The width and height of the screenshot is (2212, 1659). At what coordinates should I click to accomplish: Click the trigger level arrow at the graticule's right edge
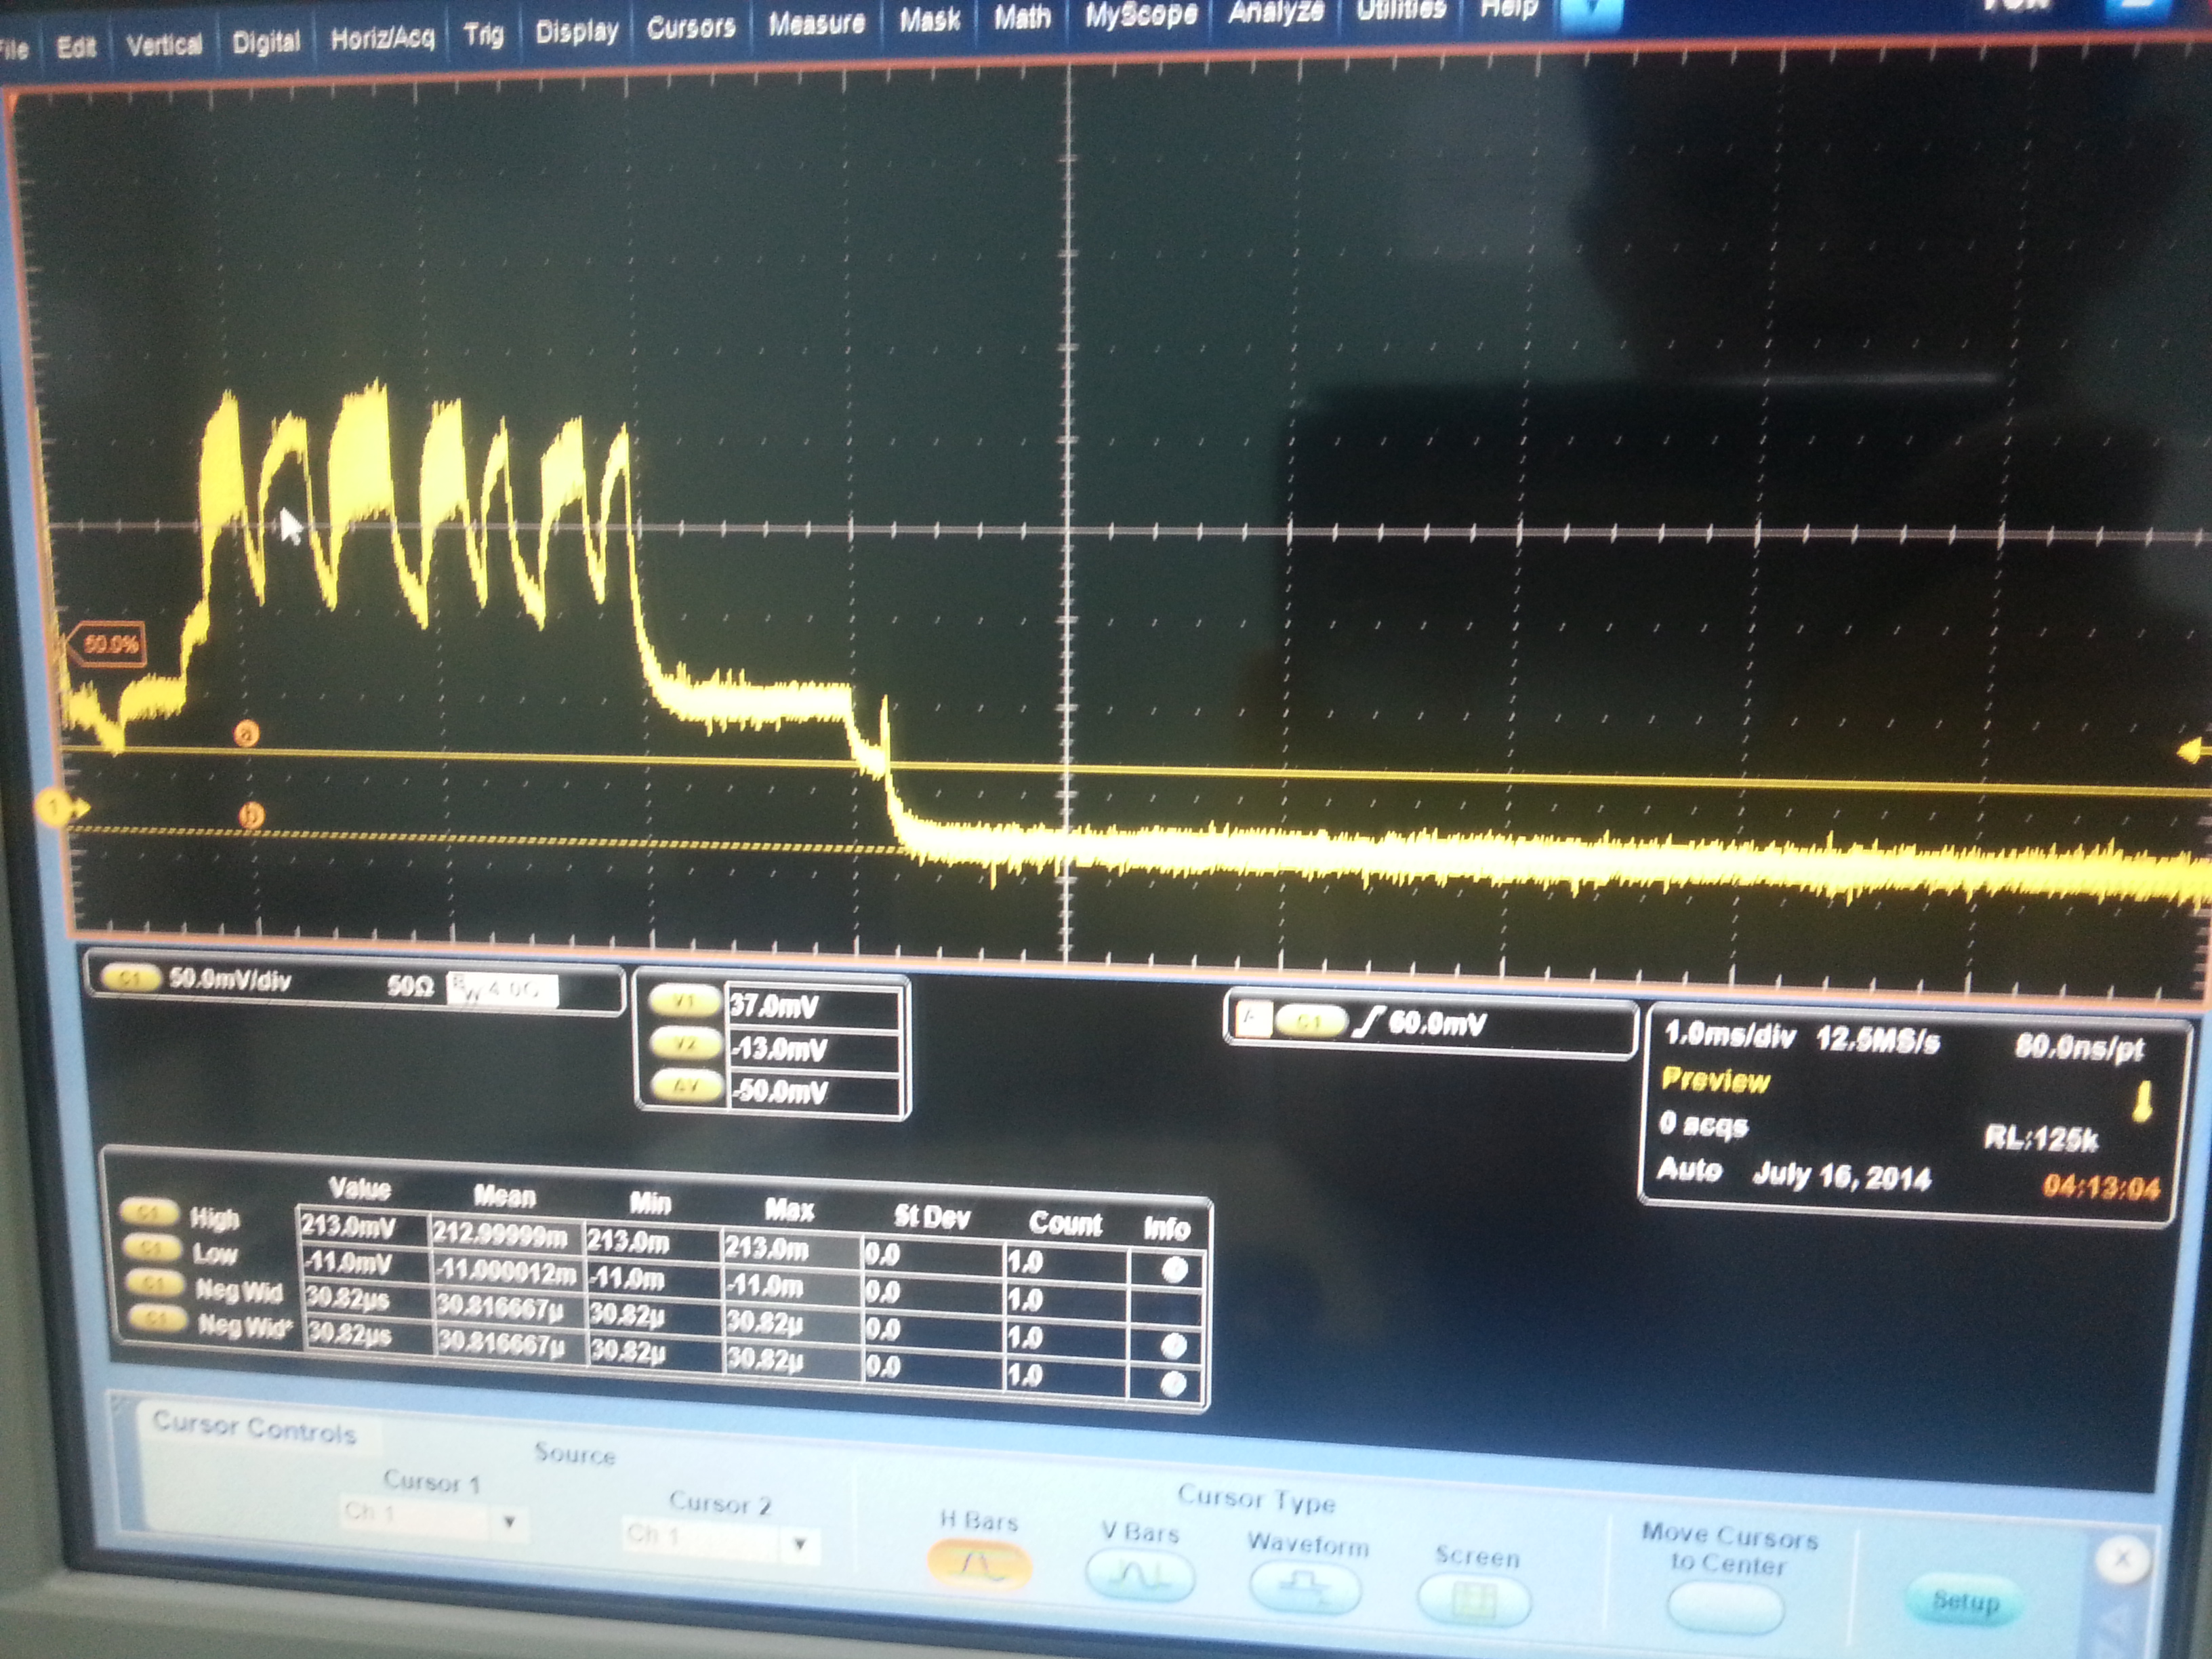pyautogui.click(x=2192, y=751)
